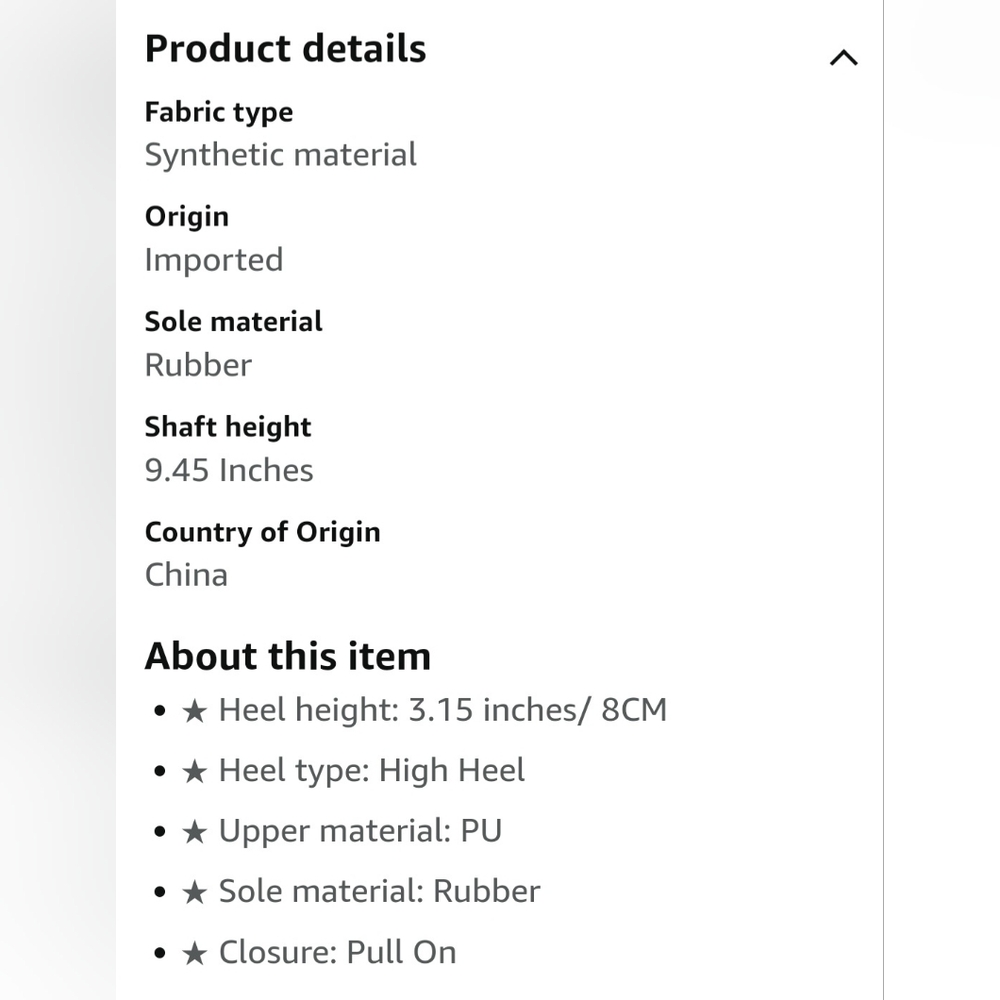Click the Imported value text
Image resolution: width=1000 pixels, height=1000 pixels.
point(214,260)
